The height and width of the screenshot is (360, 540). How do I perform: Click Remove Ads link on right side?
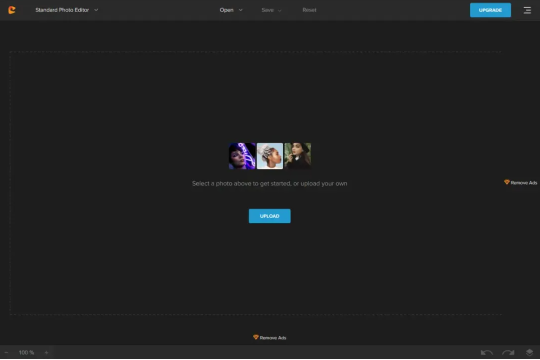click(x=520, y=183)
